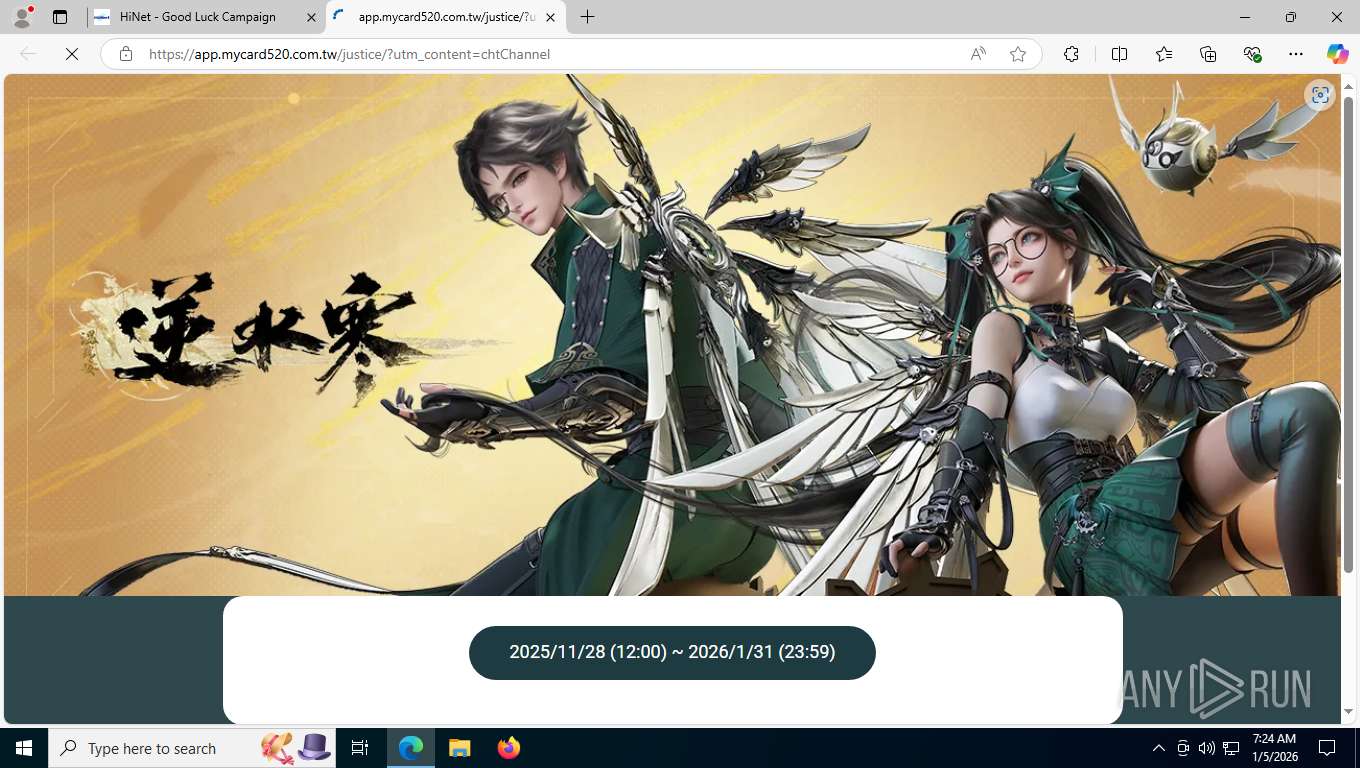Stop loading the page
The height and width of the screenshot is (768, 1360).
coord(72,54)
